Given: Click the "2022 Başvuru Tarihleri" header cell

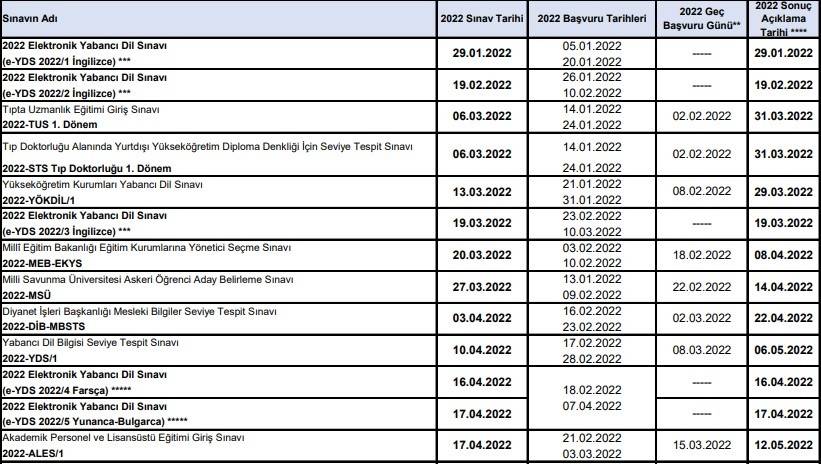Looking at the screenshot, I should pos(591,20).
